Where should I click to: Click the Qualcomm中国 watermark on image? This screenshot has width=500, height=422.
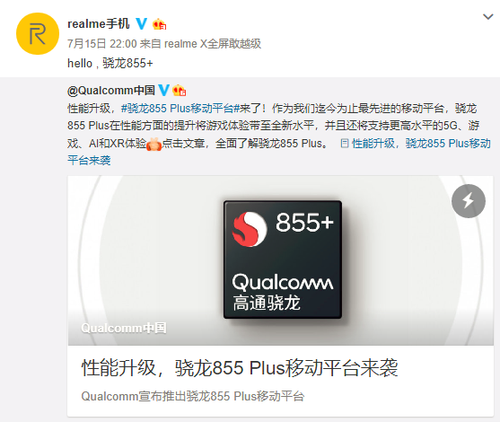[124, 328]
